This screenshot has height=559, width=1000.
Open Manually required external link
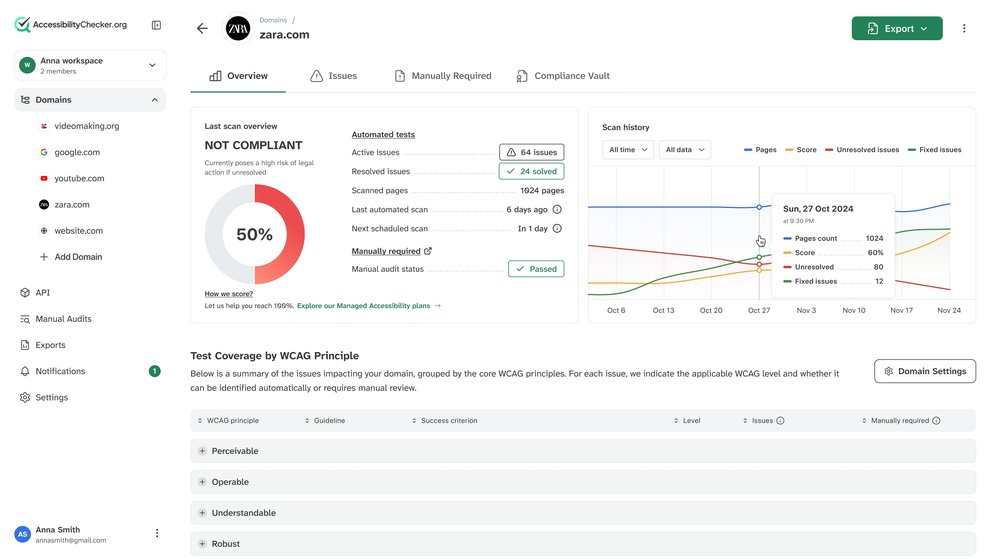click(x=392, y=250)
